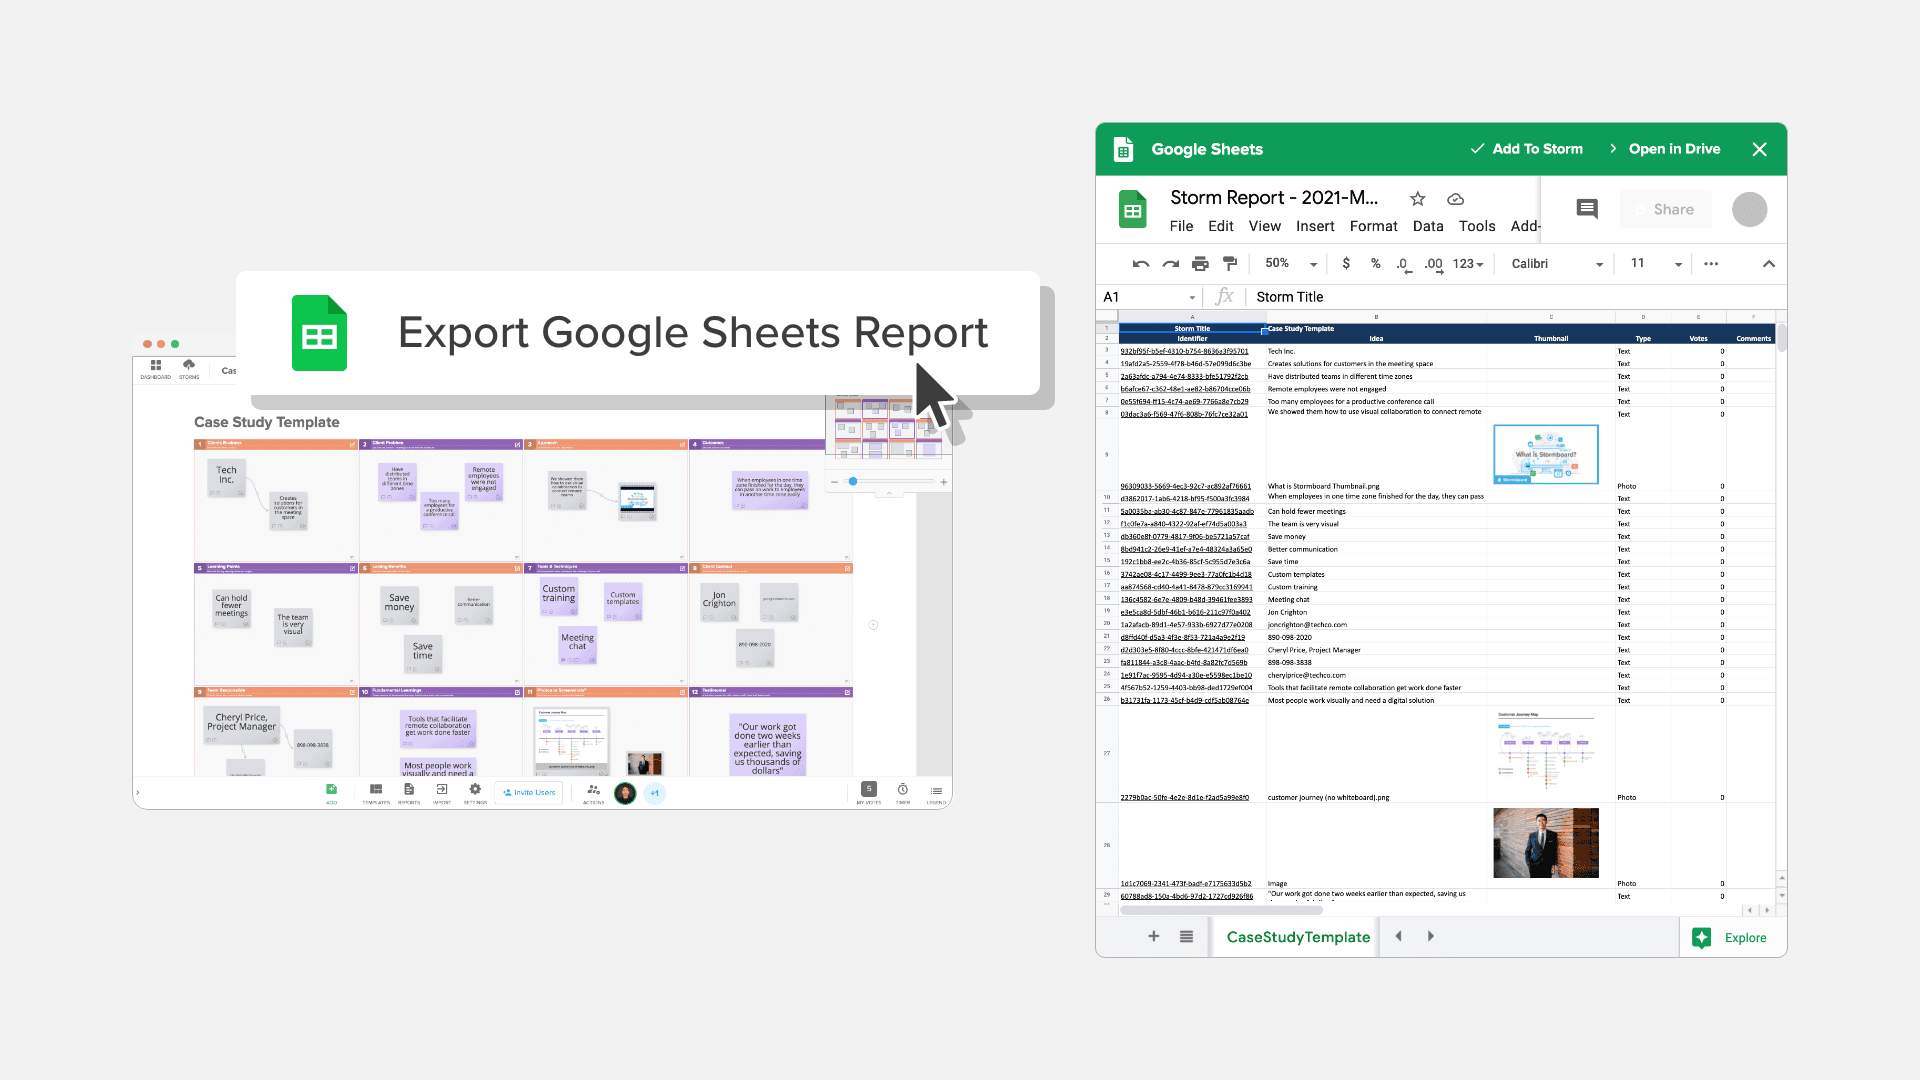This screenshot has height=1080, width=1920.
Task: Click the Stormboard zoom slider handle
Action: coord(853,482)
